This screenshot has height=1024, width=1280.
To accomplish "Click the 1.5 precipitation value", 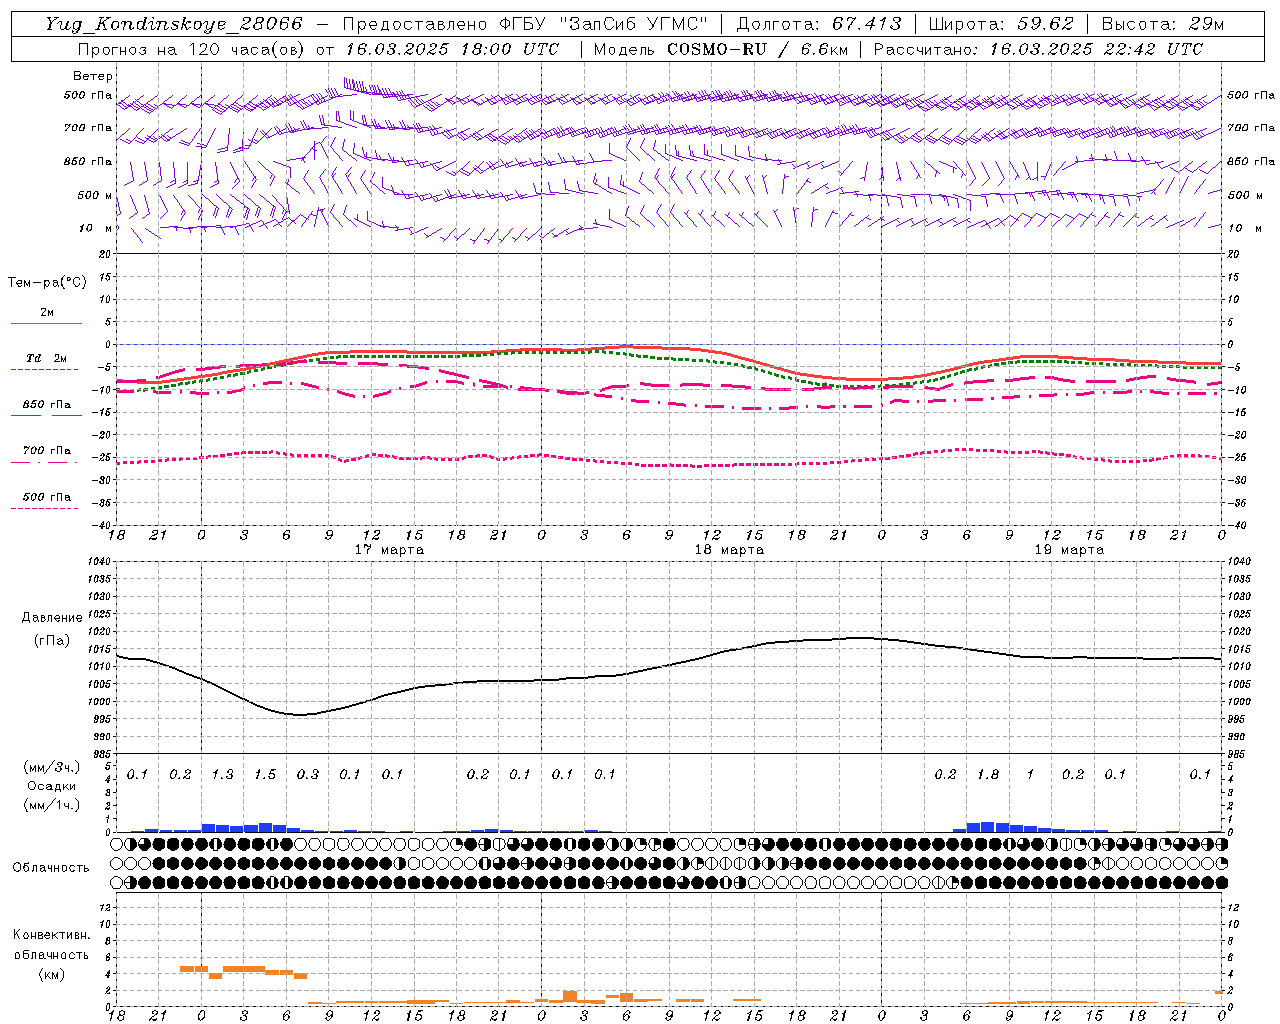I will 265,774.
